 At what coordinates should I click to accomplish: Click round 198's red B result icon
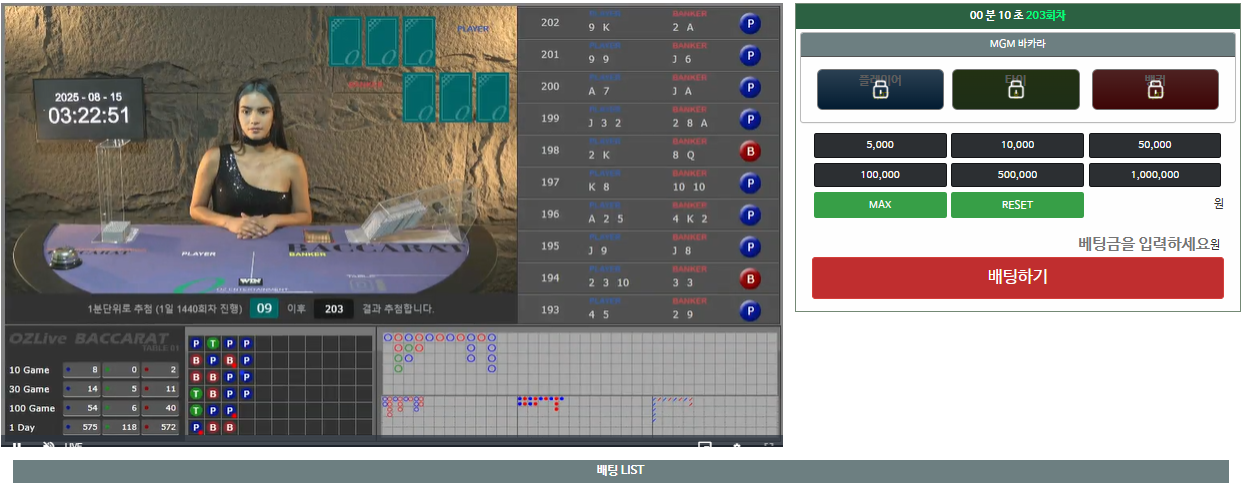coord(749,152)
